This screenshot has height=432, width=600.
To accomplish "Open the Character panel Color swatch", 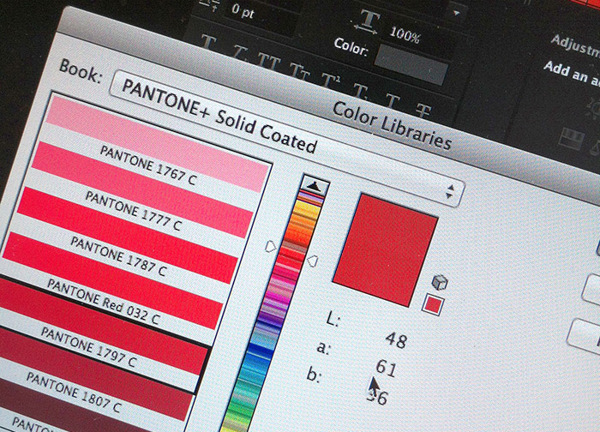I will point(411,64).
